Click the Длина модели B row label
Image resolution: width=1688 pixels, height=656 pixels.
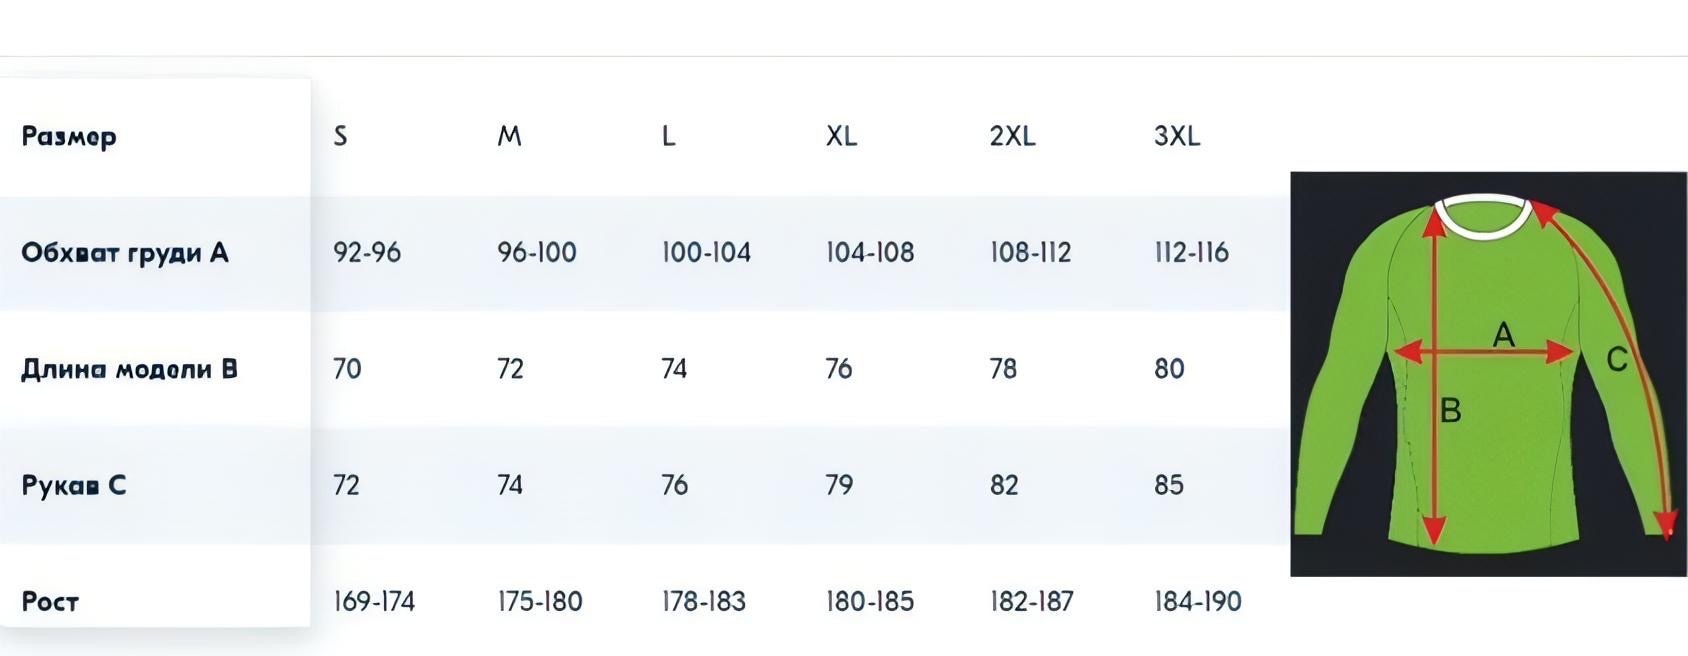pos(129,369)
